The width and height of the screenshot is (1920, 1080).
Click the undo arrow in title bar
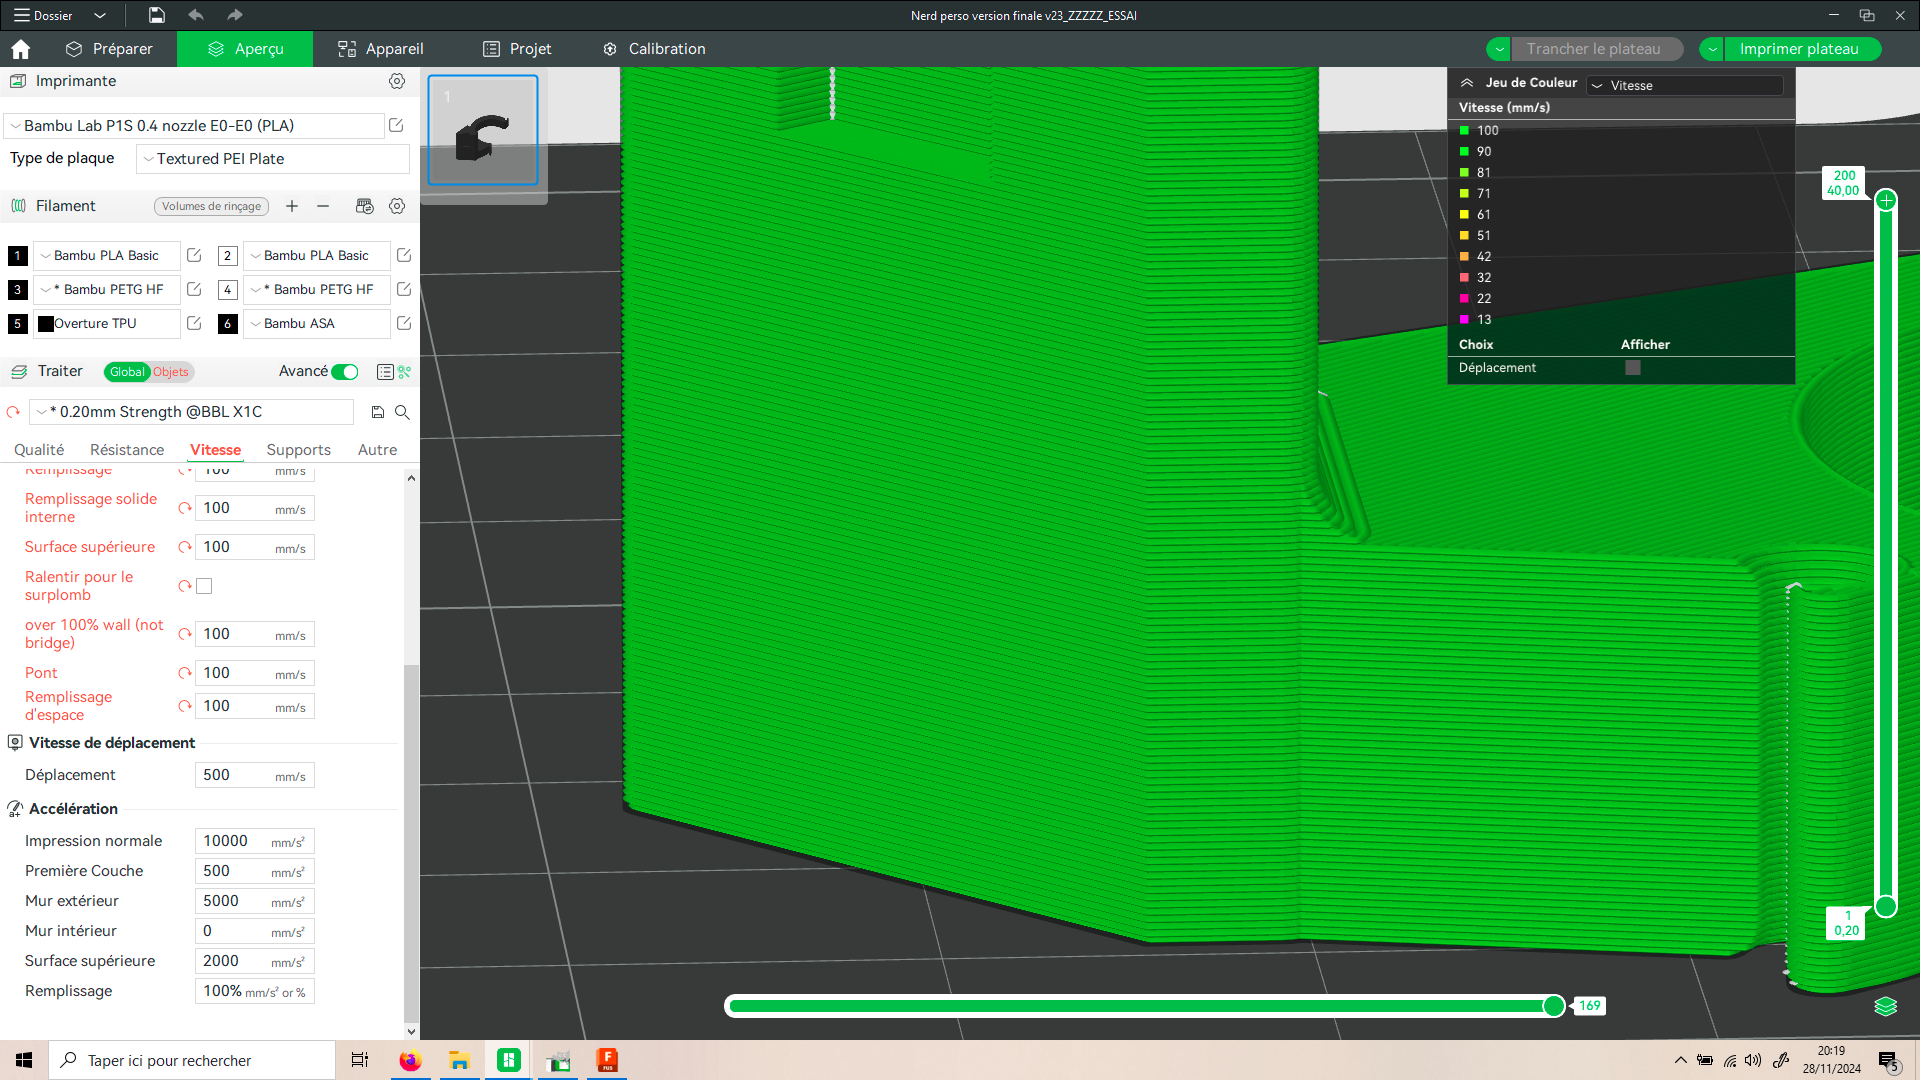pyautogui.click(x=196, y=15)
